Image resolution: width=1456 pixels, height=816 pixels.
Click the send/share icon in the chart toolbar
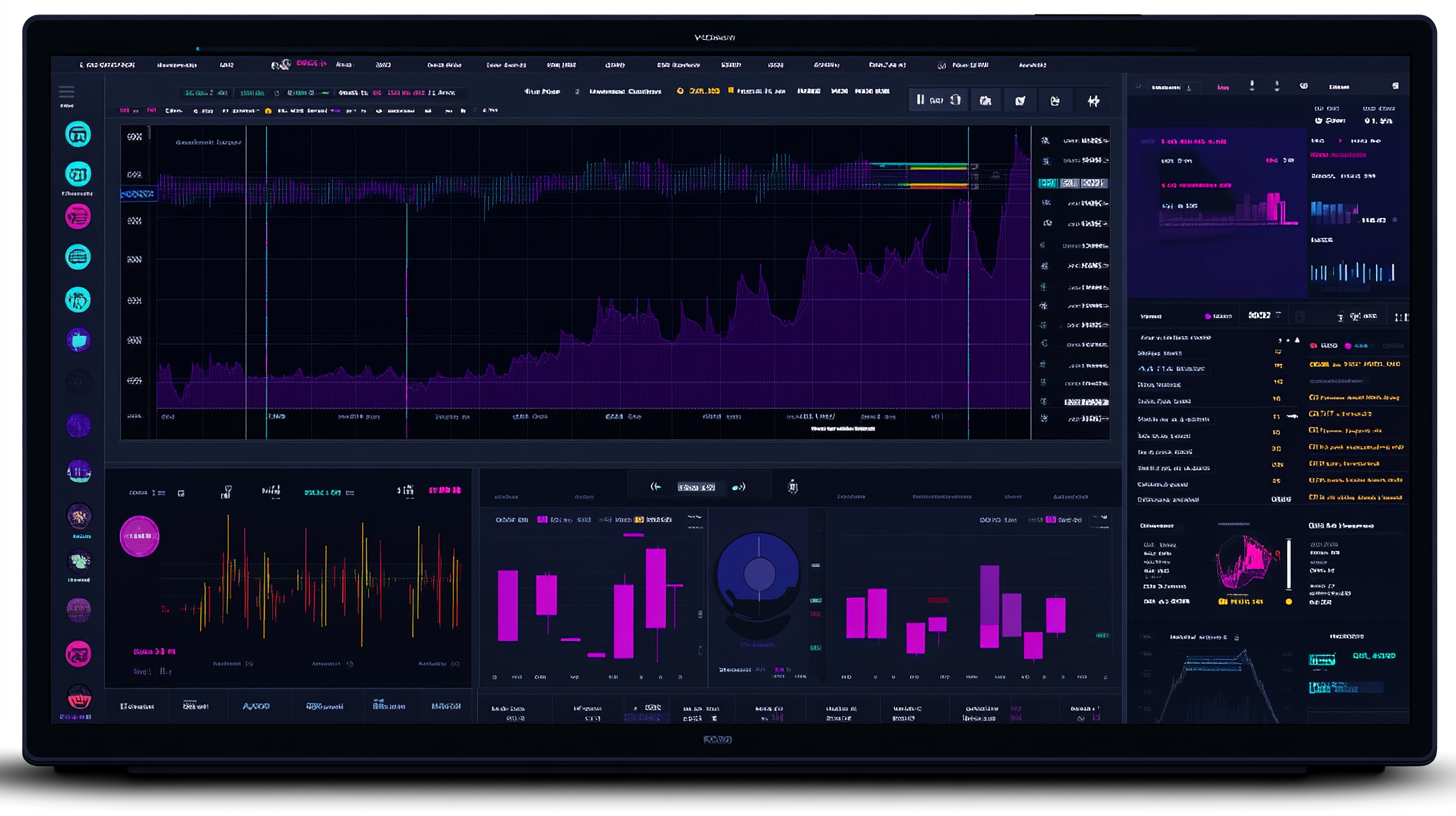click(x=1020, y=101)
